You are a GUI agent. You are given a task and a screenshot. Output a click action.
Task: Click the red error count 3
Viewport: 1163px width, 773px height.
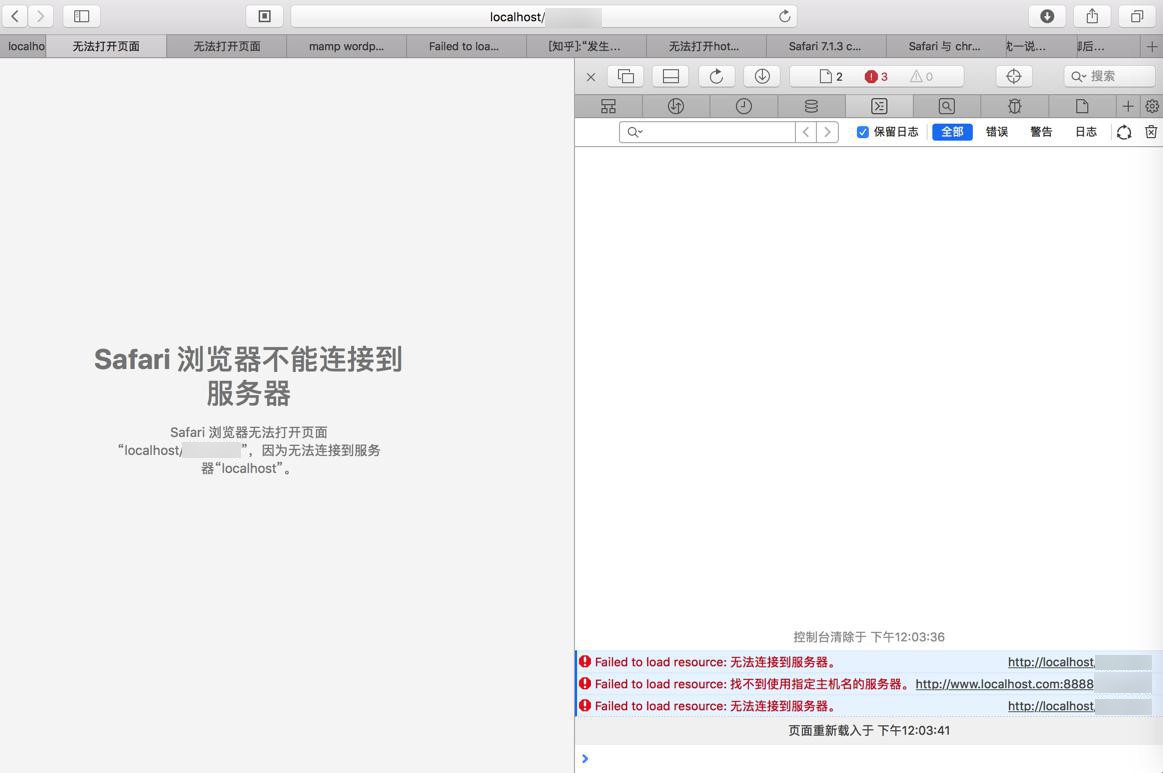point(876,76)
